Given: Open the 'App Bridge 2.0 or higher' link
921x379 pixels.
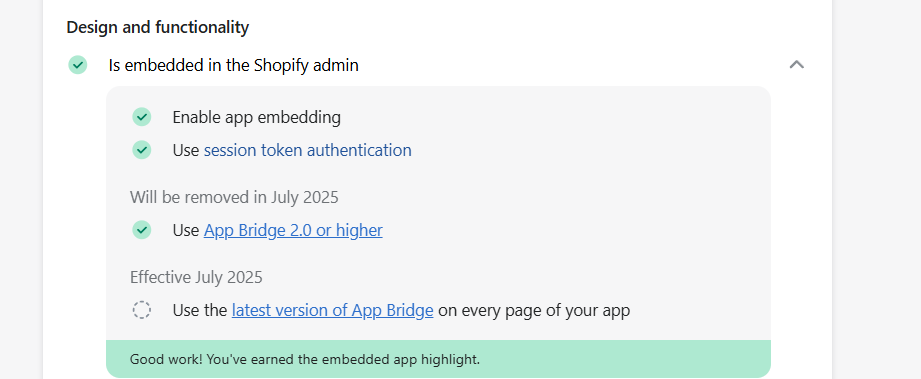Looking at the screenshot, I should coord(293,230).
